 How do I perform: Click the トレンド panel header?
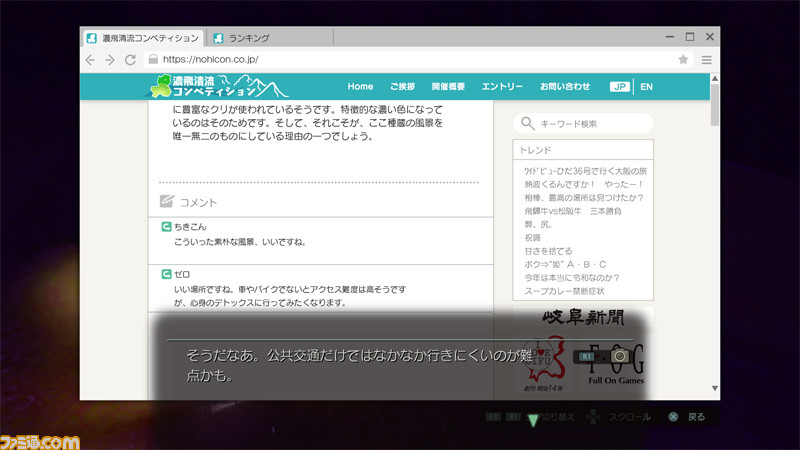point(583,149)
